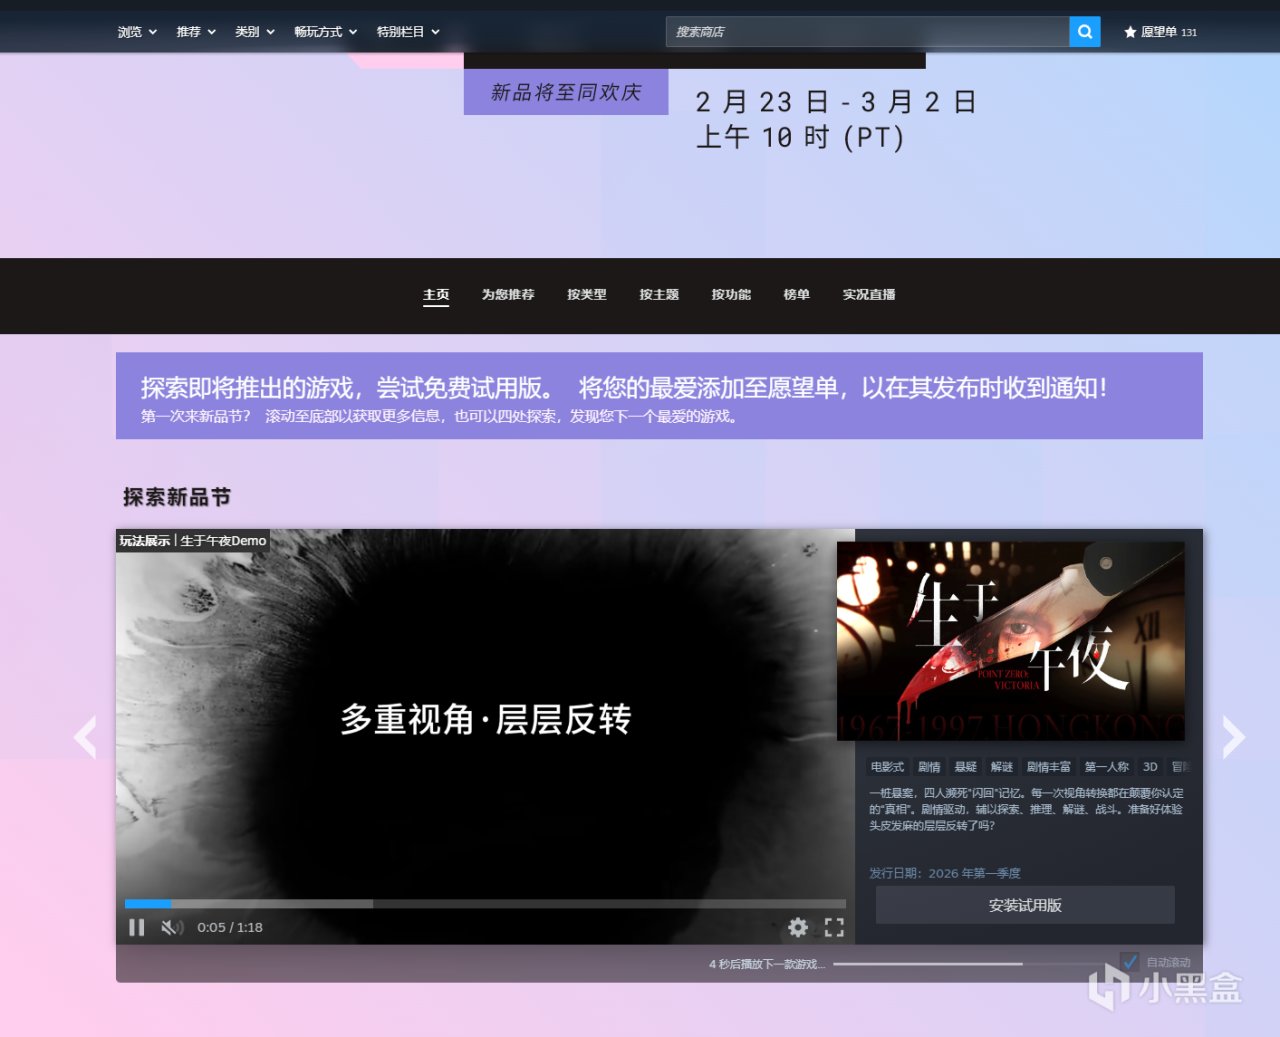Click the 3D tag
The image size is (1280, 1037).
coord(1150,767)
